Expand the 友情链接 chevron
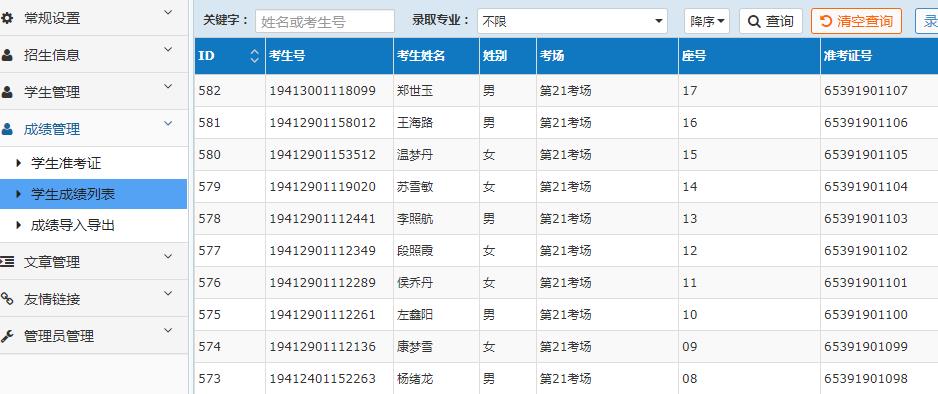This screenshot has height=394, width=938. (x=168, y=294)
